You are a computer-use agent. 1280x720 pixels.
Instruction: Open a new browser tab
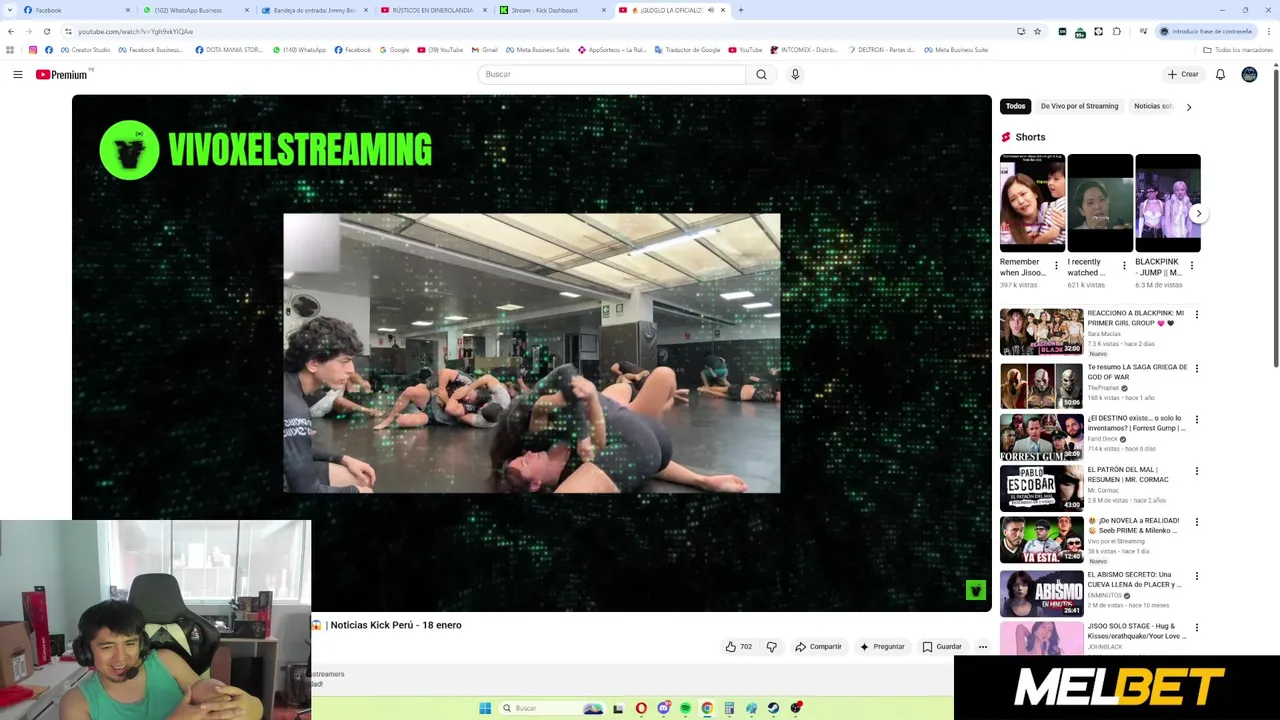[x=740, y=10]
